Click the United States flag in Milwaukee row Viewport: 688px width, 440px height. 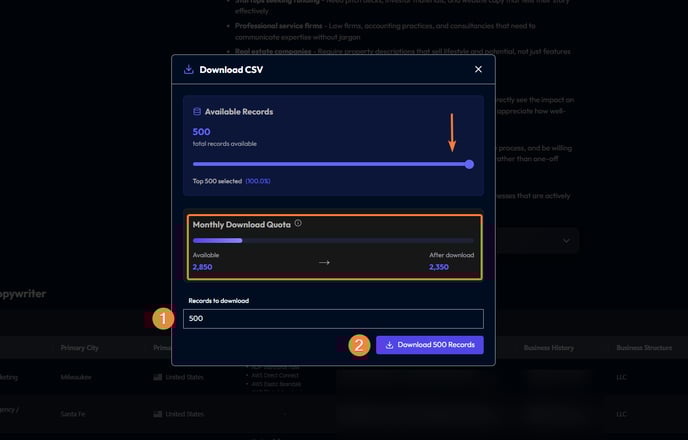(x=158, y=377)
